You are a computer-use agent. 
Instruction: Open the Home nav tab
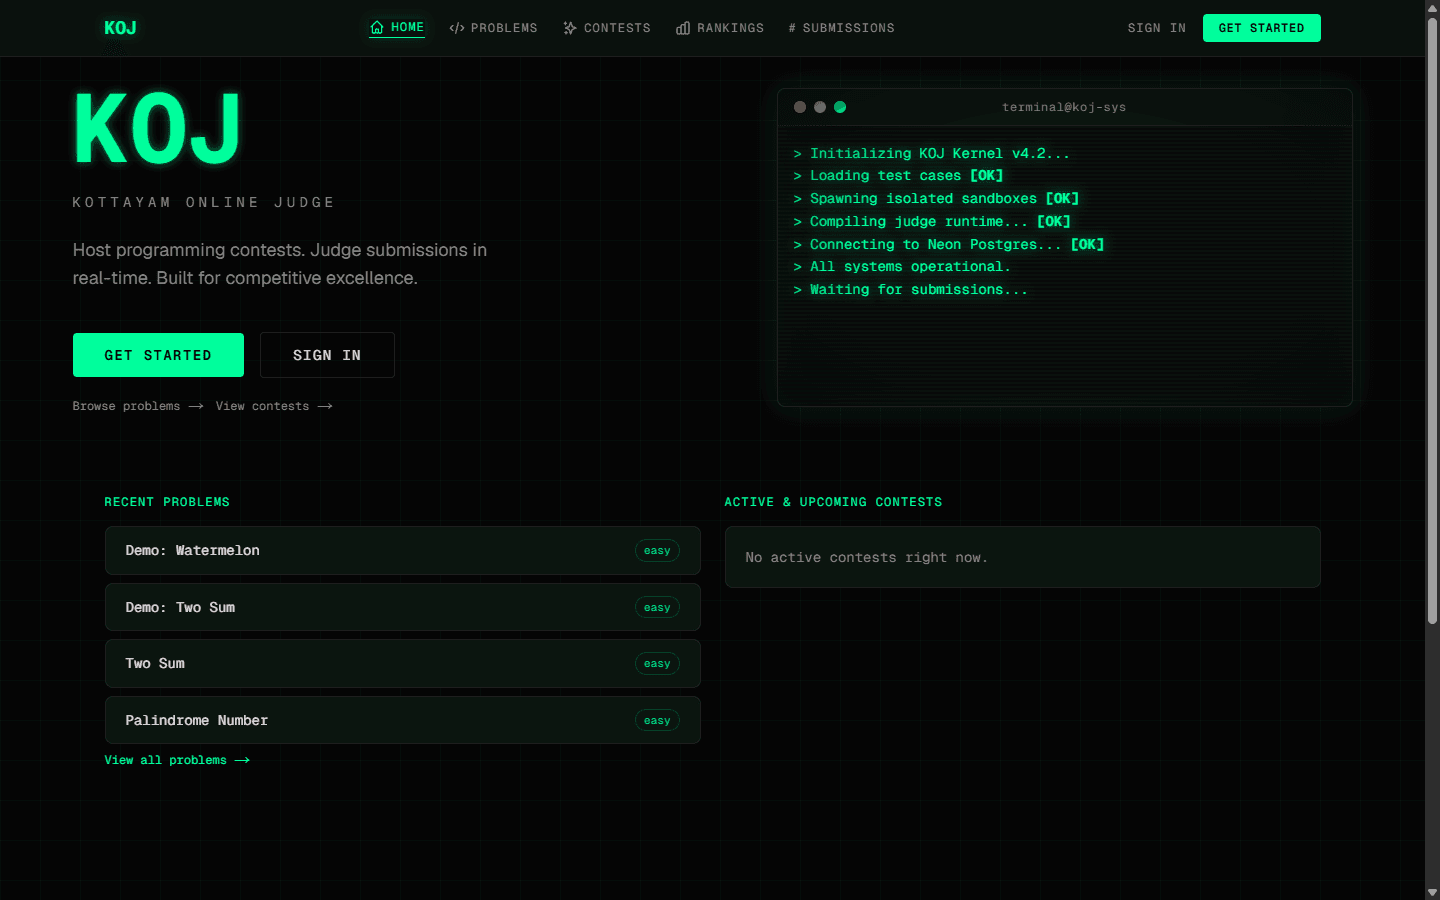click(x=397, y=28)
